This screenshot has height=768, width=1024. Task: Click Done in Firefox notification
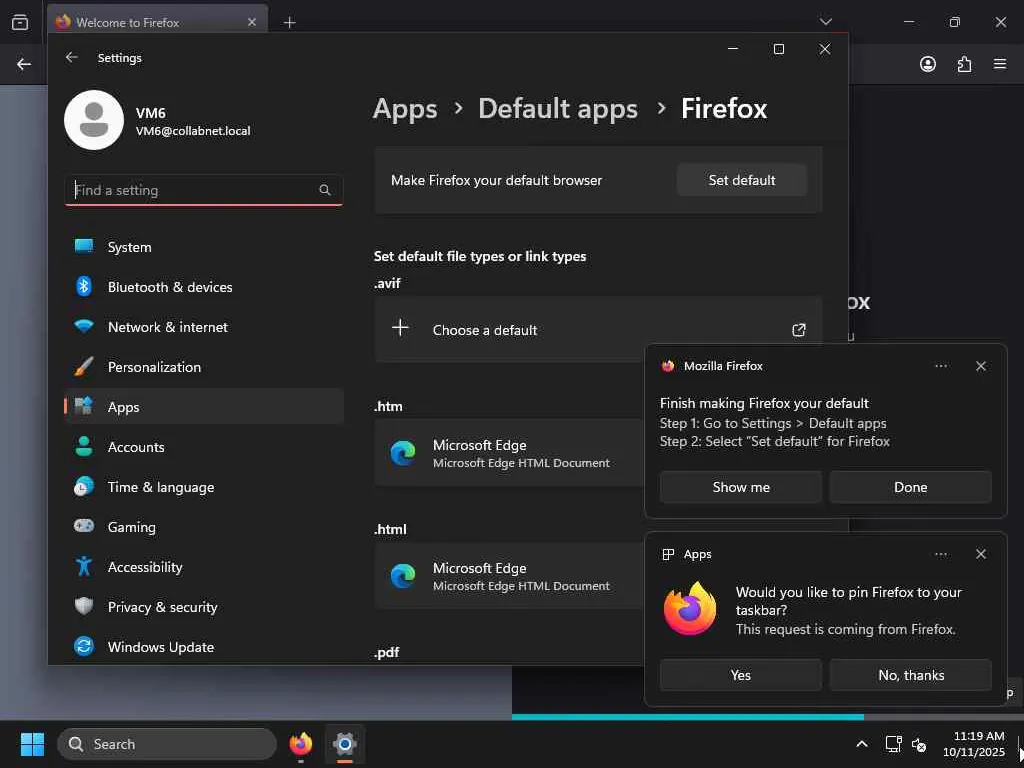coord(910,487)
